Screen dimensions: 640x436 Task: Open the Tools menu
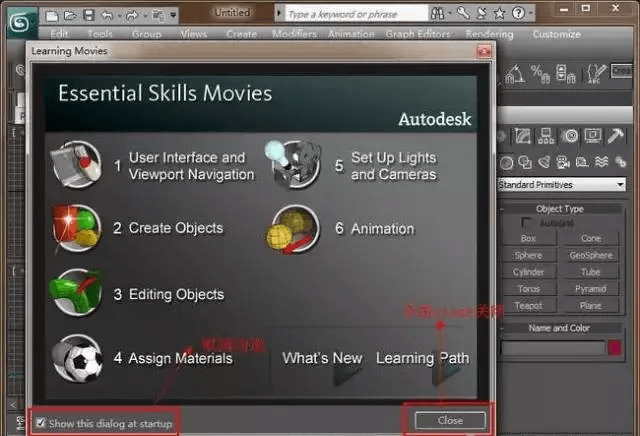(100, 34)
